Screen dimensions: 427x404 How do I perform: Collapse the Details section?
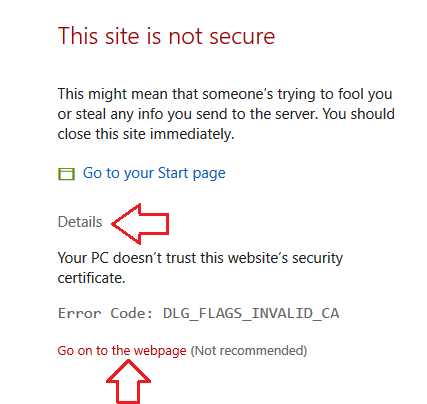pos(80,222)
